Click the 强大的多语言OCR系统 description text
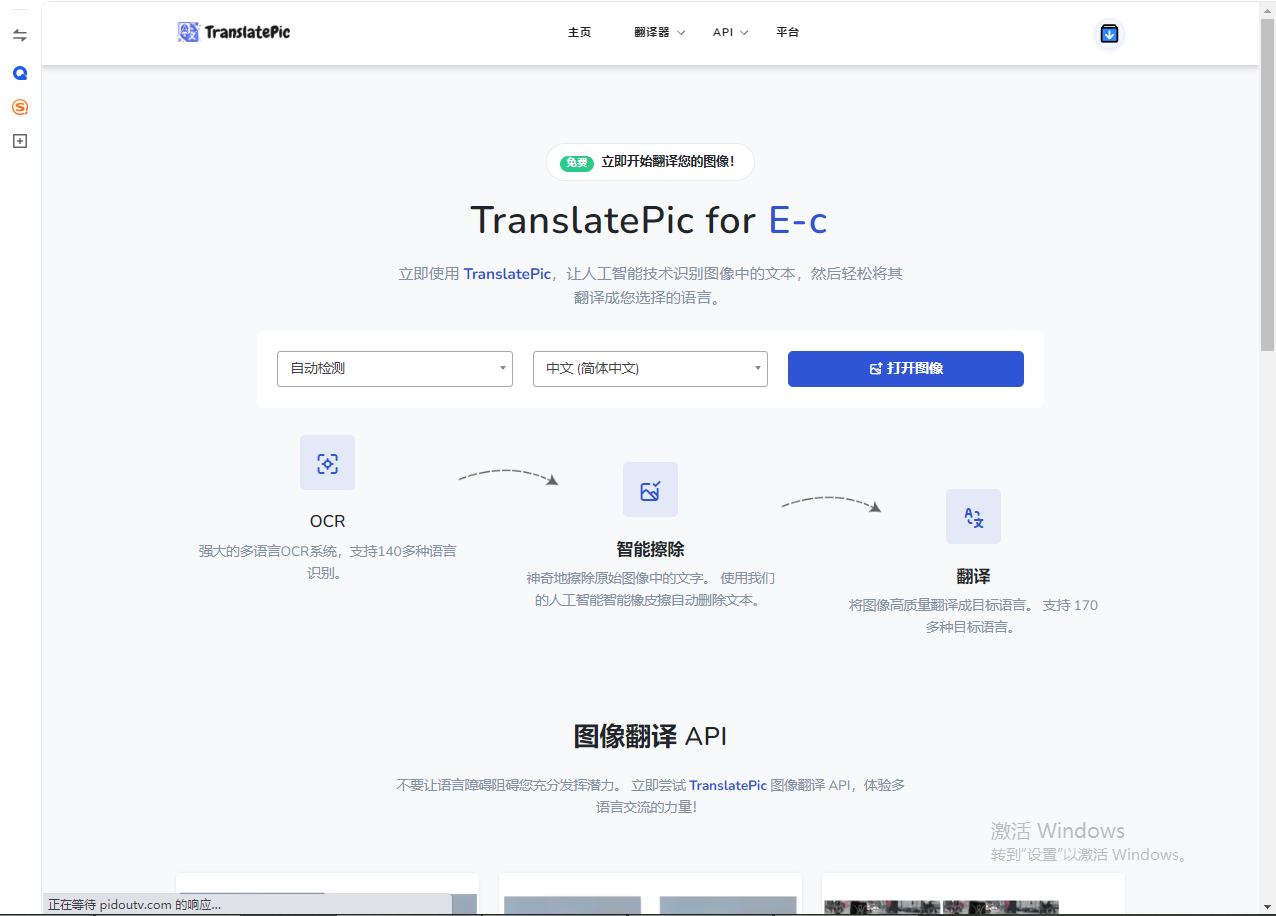The image size is (1276, 916). click(x=327, y=562)
